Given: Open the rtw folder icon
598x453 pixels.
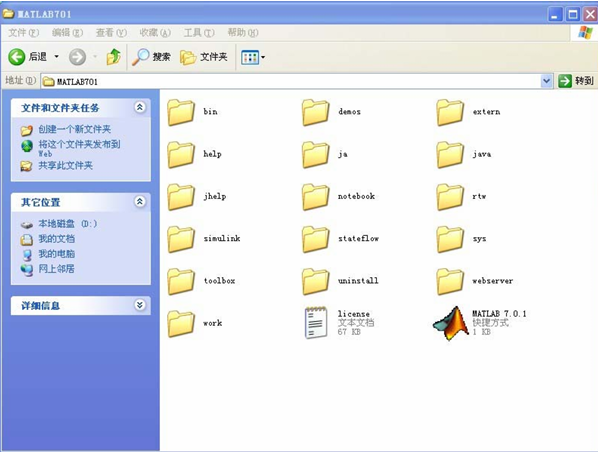Looking at the screenshot, I should [x=450, y=197].
